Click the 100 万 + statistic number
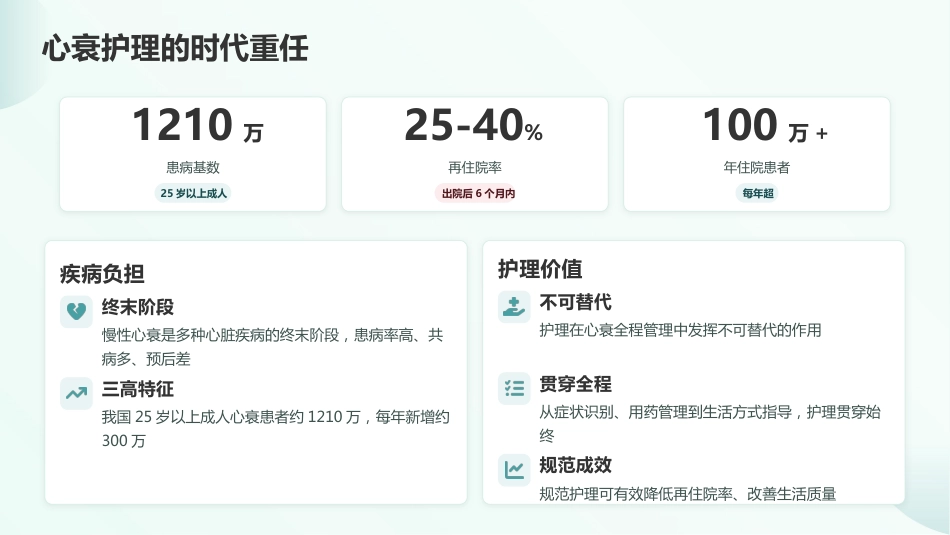 pyautogui.click(x=765, y=125)
